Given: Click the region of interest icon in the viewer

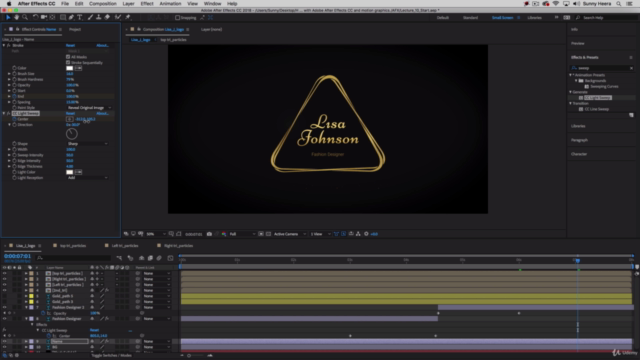Looking at the screenshot, I should 261,234.
